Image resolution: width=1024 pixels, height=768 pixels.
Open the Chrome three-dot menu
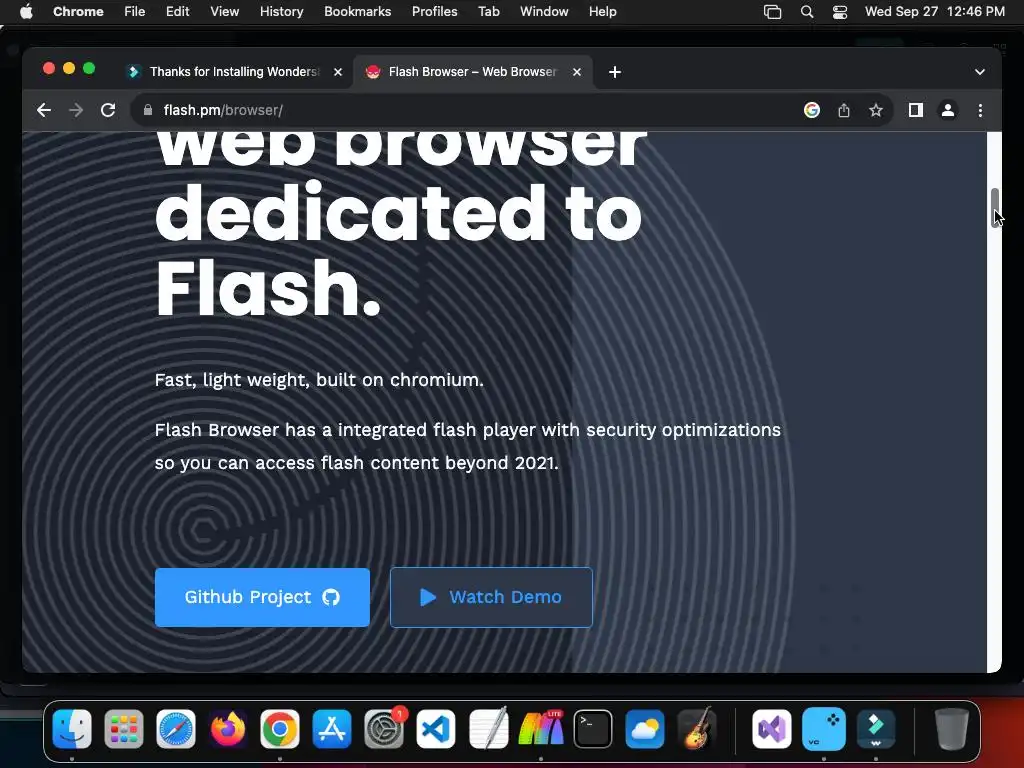point(980,110)
